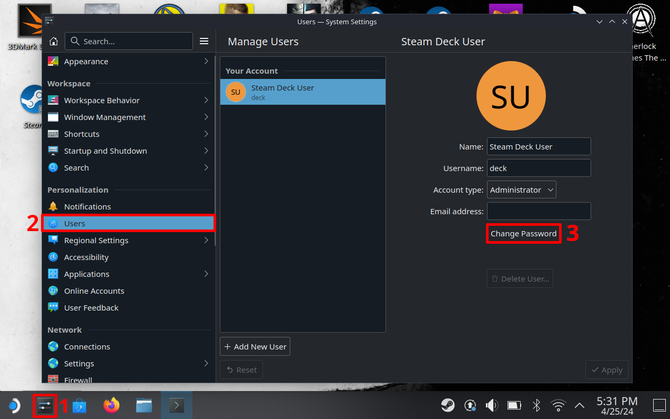Click the User Feedback chat icon
Image resolution: width=670 pixels, height=419 pixels.
click(x=53, y=308)
